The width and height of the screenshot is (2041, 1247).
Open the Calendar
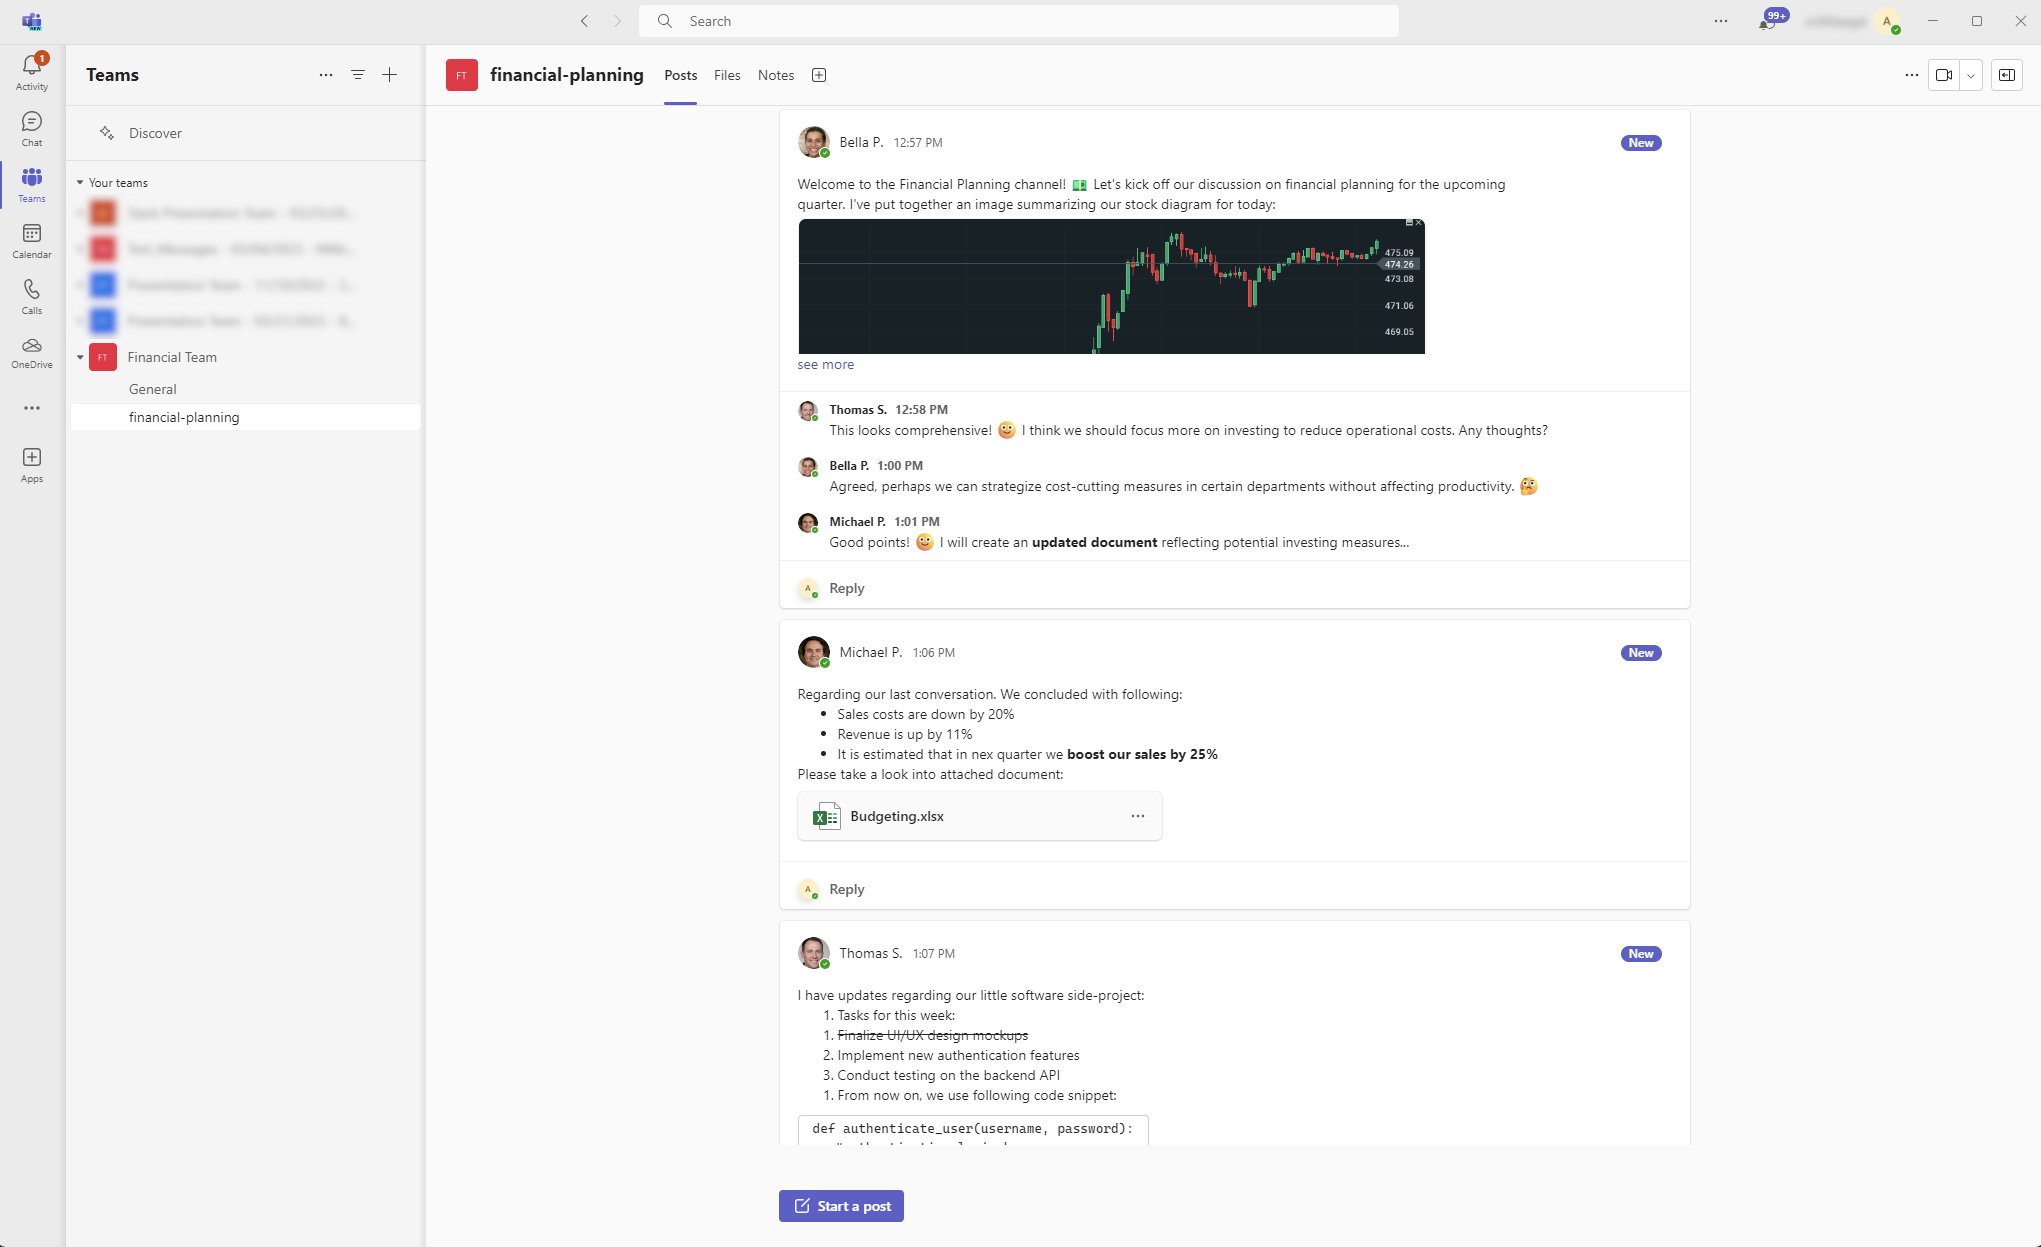(x=32, y=241)
